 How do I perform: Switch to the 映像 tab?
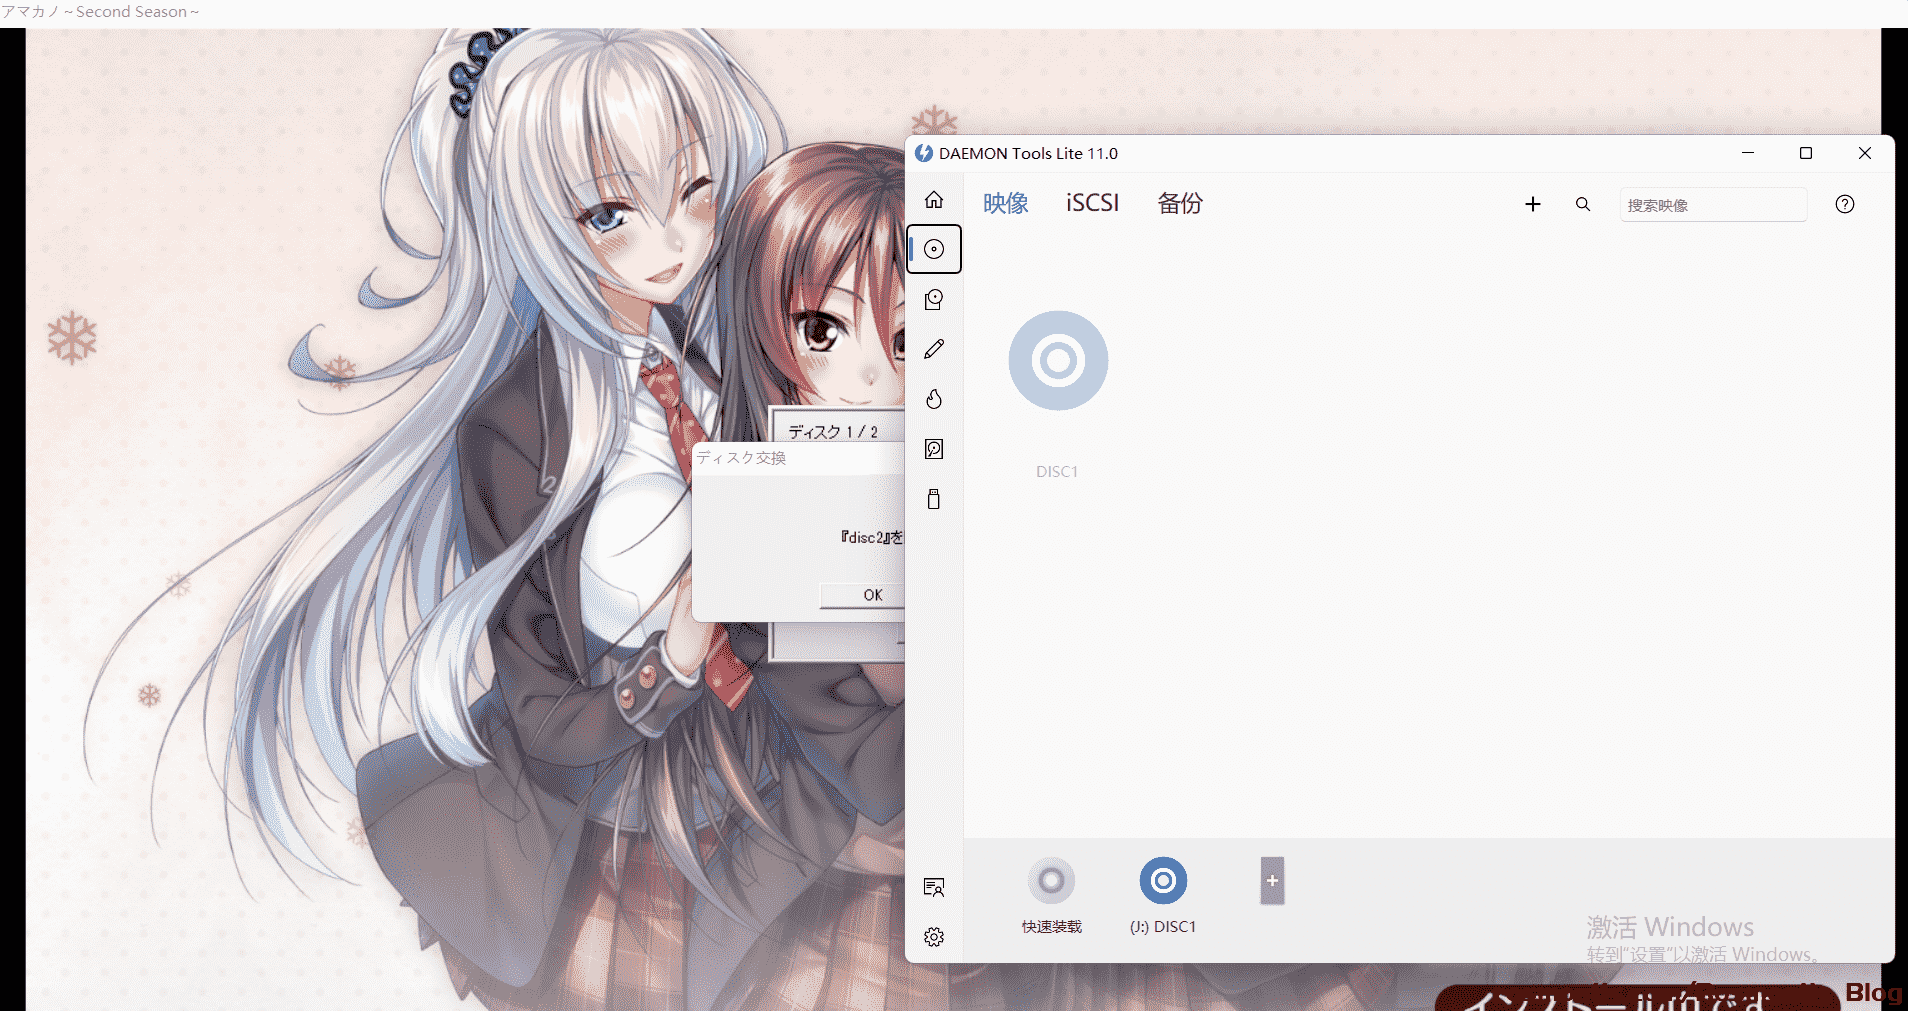pos(1006,203)
